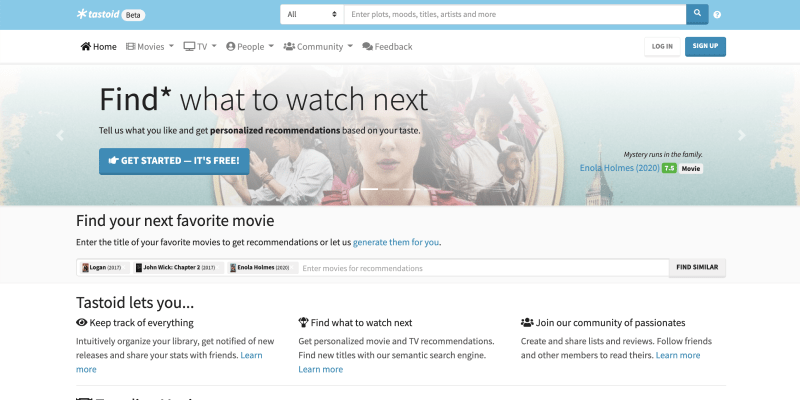Screen dimensions: 800x400
Task: Focus the movie recommendations input field
Action: [482, 268]
